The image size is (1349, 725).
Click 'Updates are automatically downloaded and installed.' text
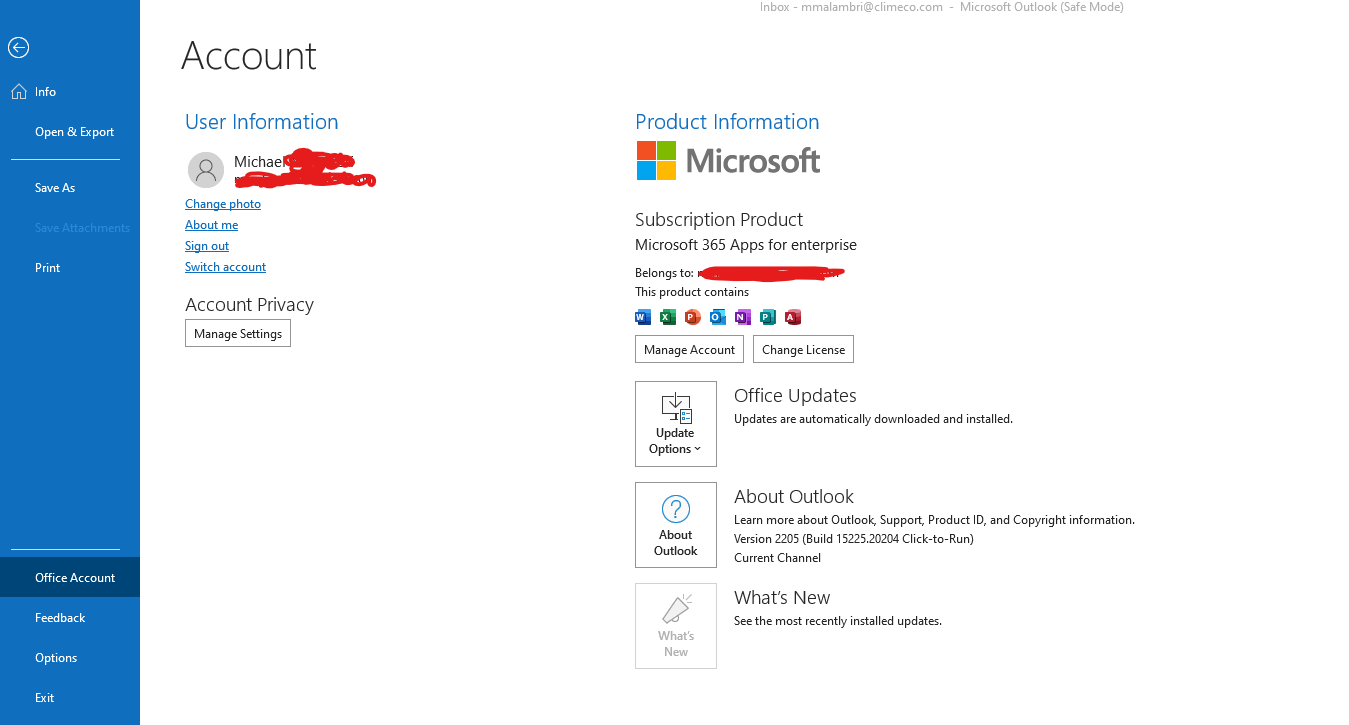click(x=873, y=419)
